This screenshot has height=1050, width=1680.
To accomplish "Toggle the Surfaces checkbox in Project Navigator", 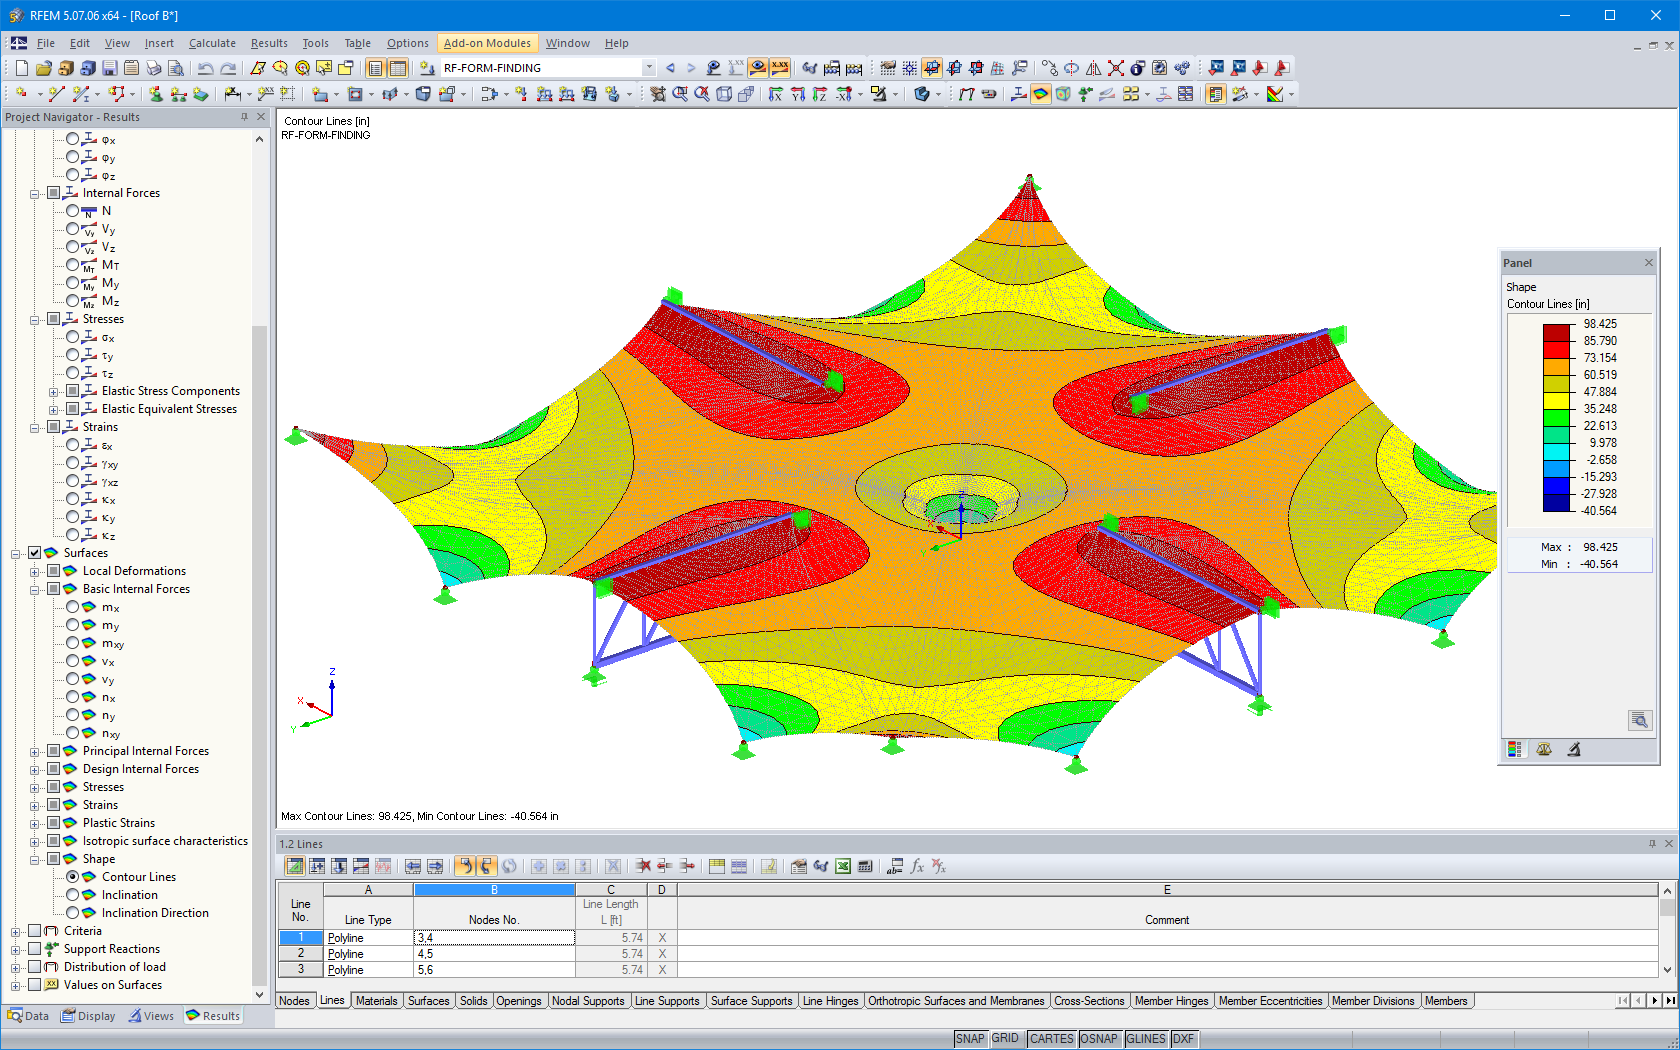I will 34,552.
